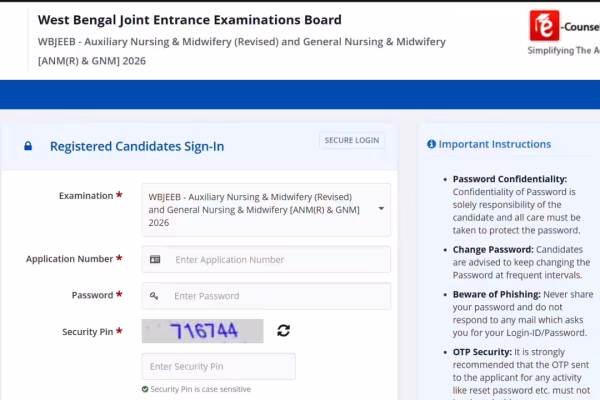The height and width of the screenshot is (400, 600).
Task: Click the 'Change Password:' instruction heading
Action: point(493,250)
